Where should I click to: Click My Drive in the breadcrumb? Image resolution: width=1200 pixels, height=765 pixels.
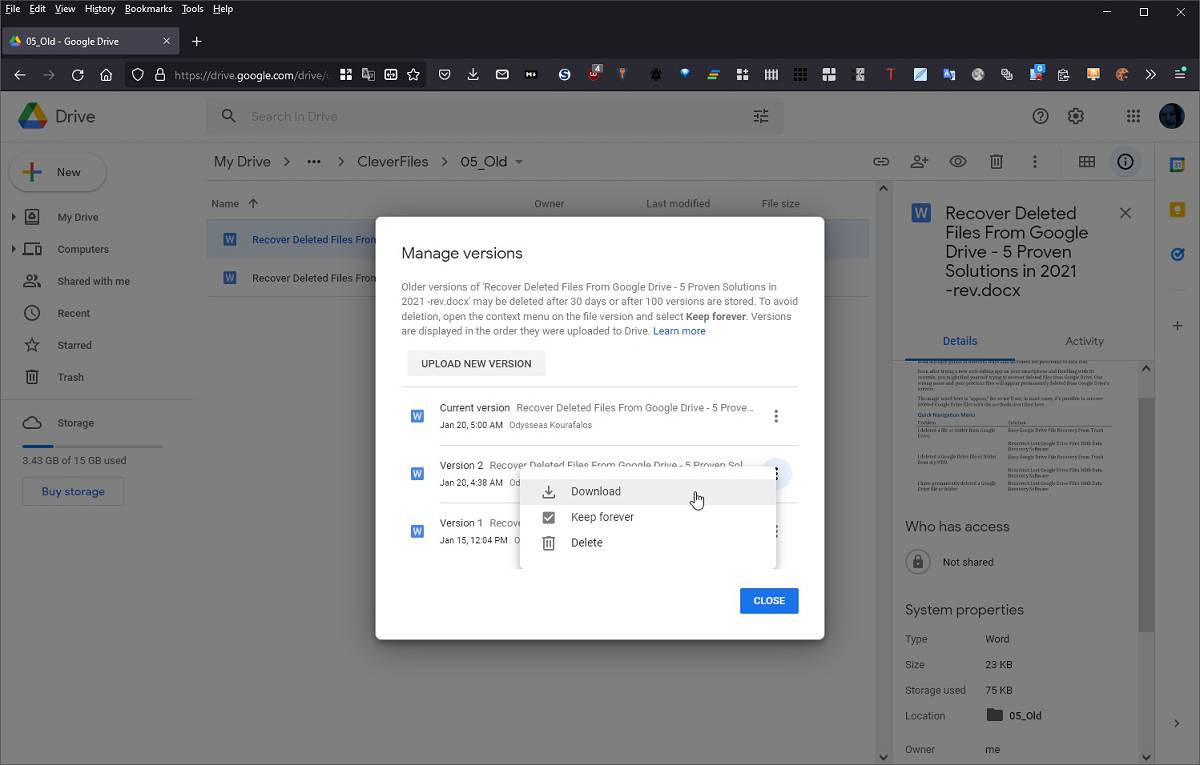coord(242,161)
